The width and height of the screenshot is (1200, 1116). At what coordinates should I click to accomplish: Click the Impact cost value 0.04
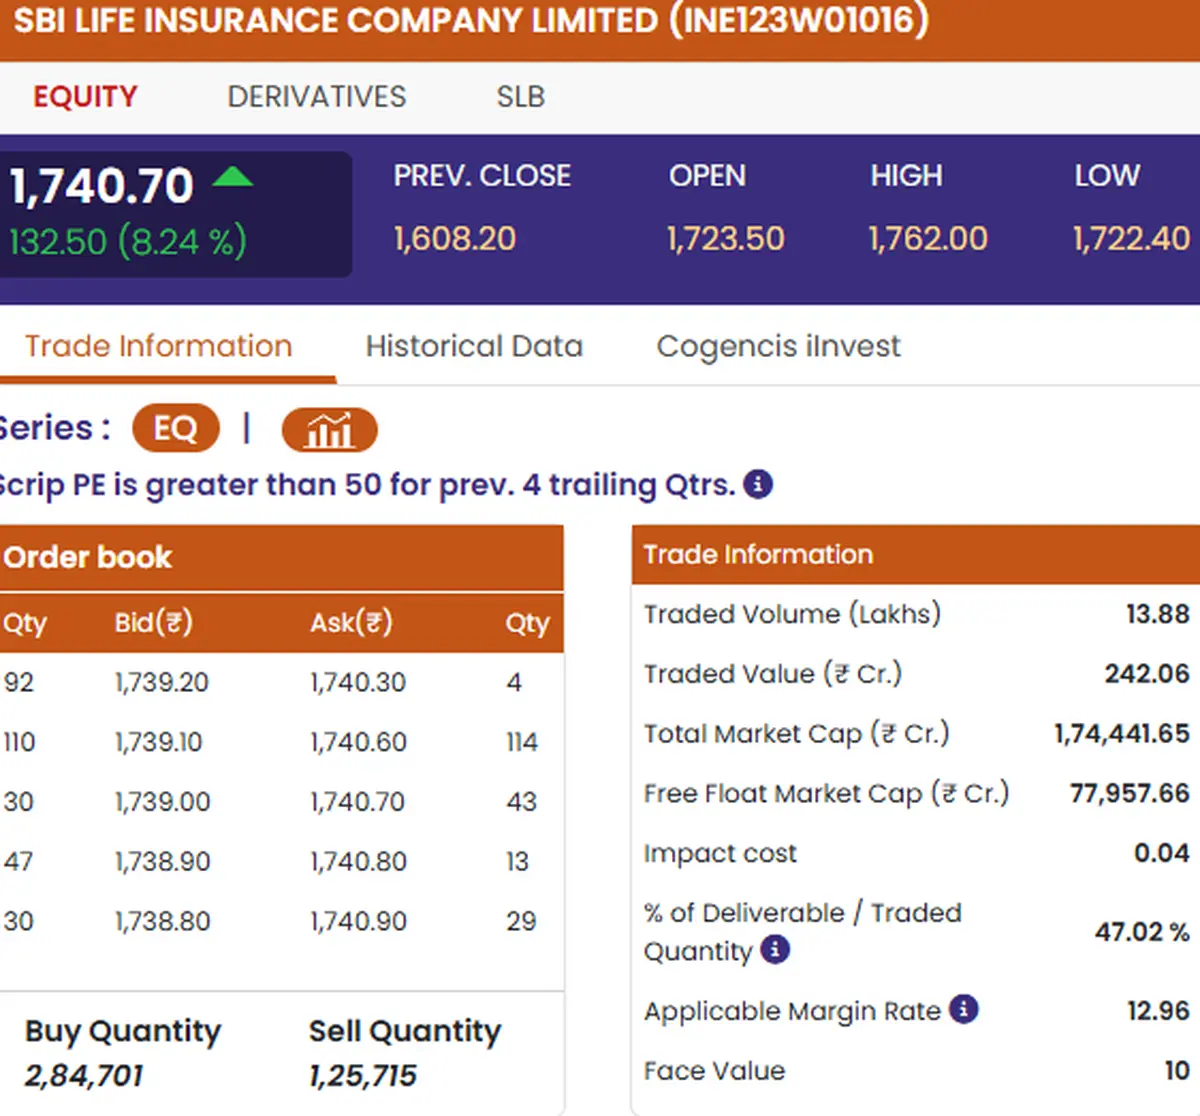[1161, 853]
